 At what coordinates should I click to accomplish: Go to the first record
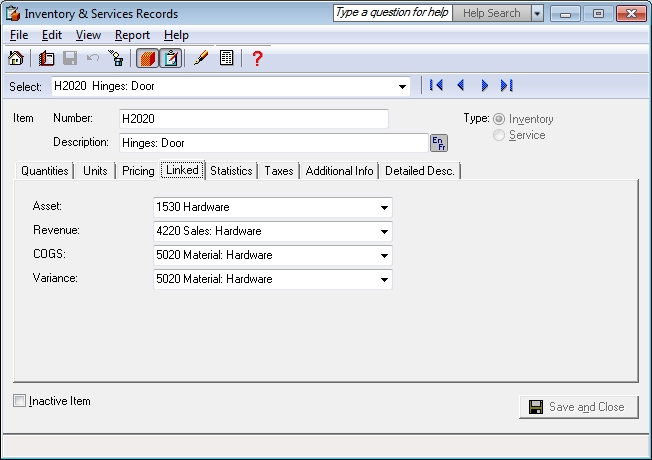click(x=436, y=86)
